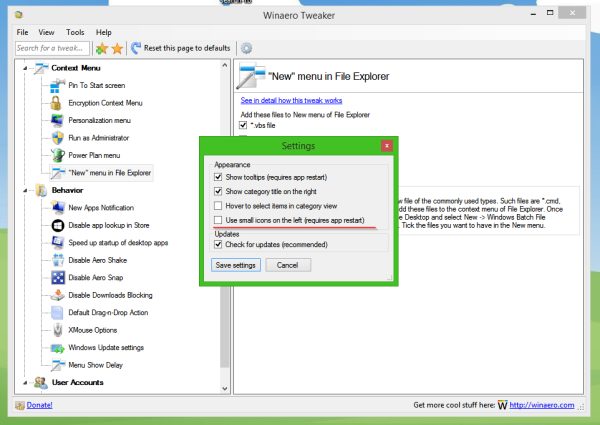Screen dimensions: 600x425
Task: Click the tree scroll up arrow
Action: point(225,65)
